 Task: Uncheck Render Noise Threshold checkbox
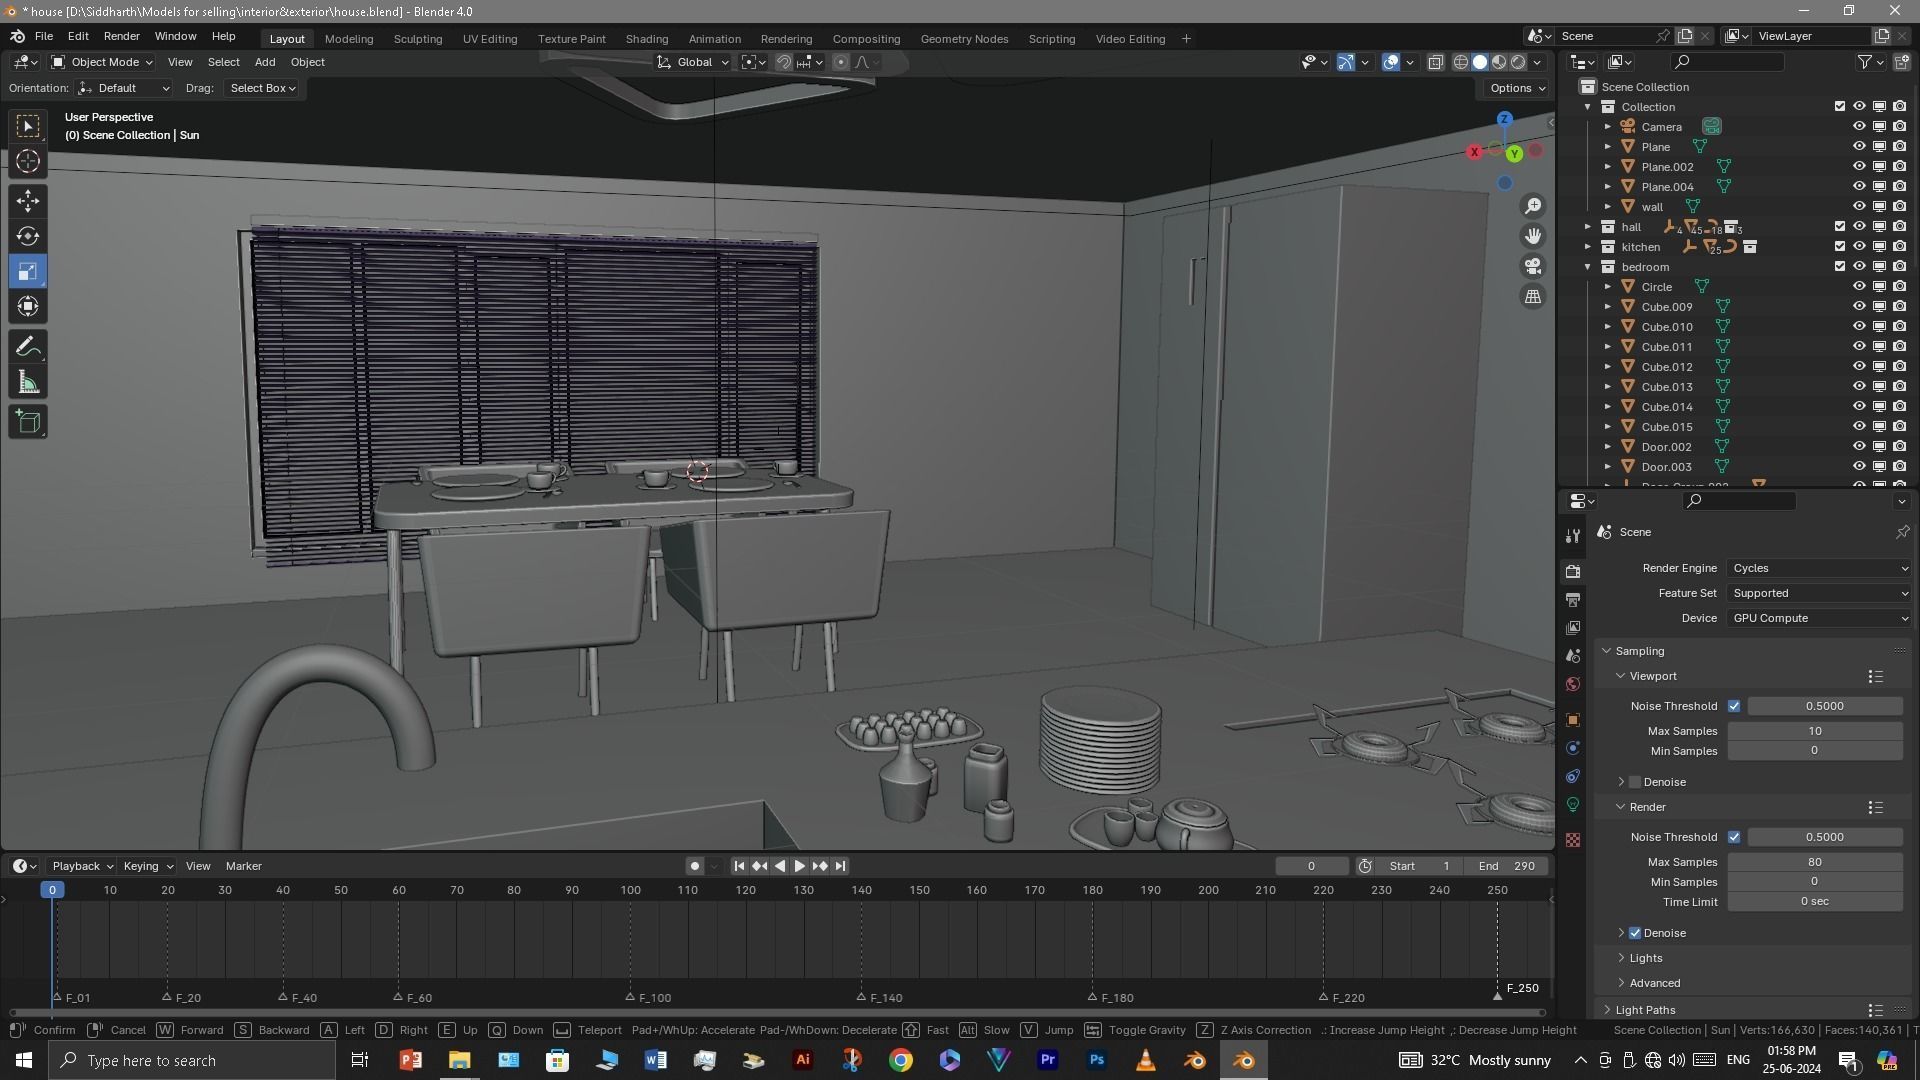(1734, 837)
